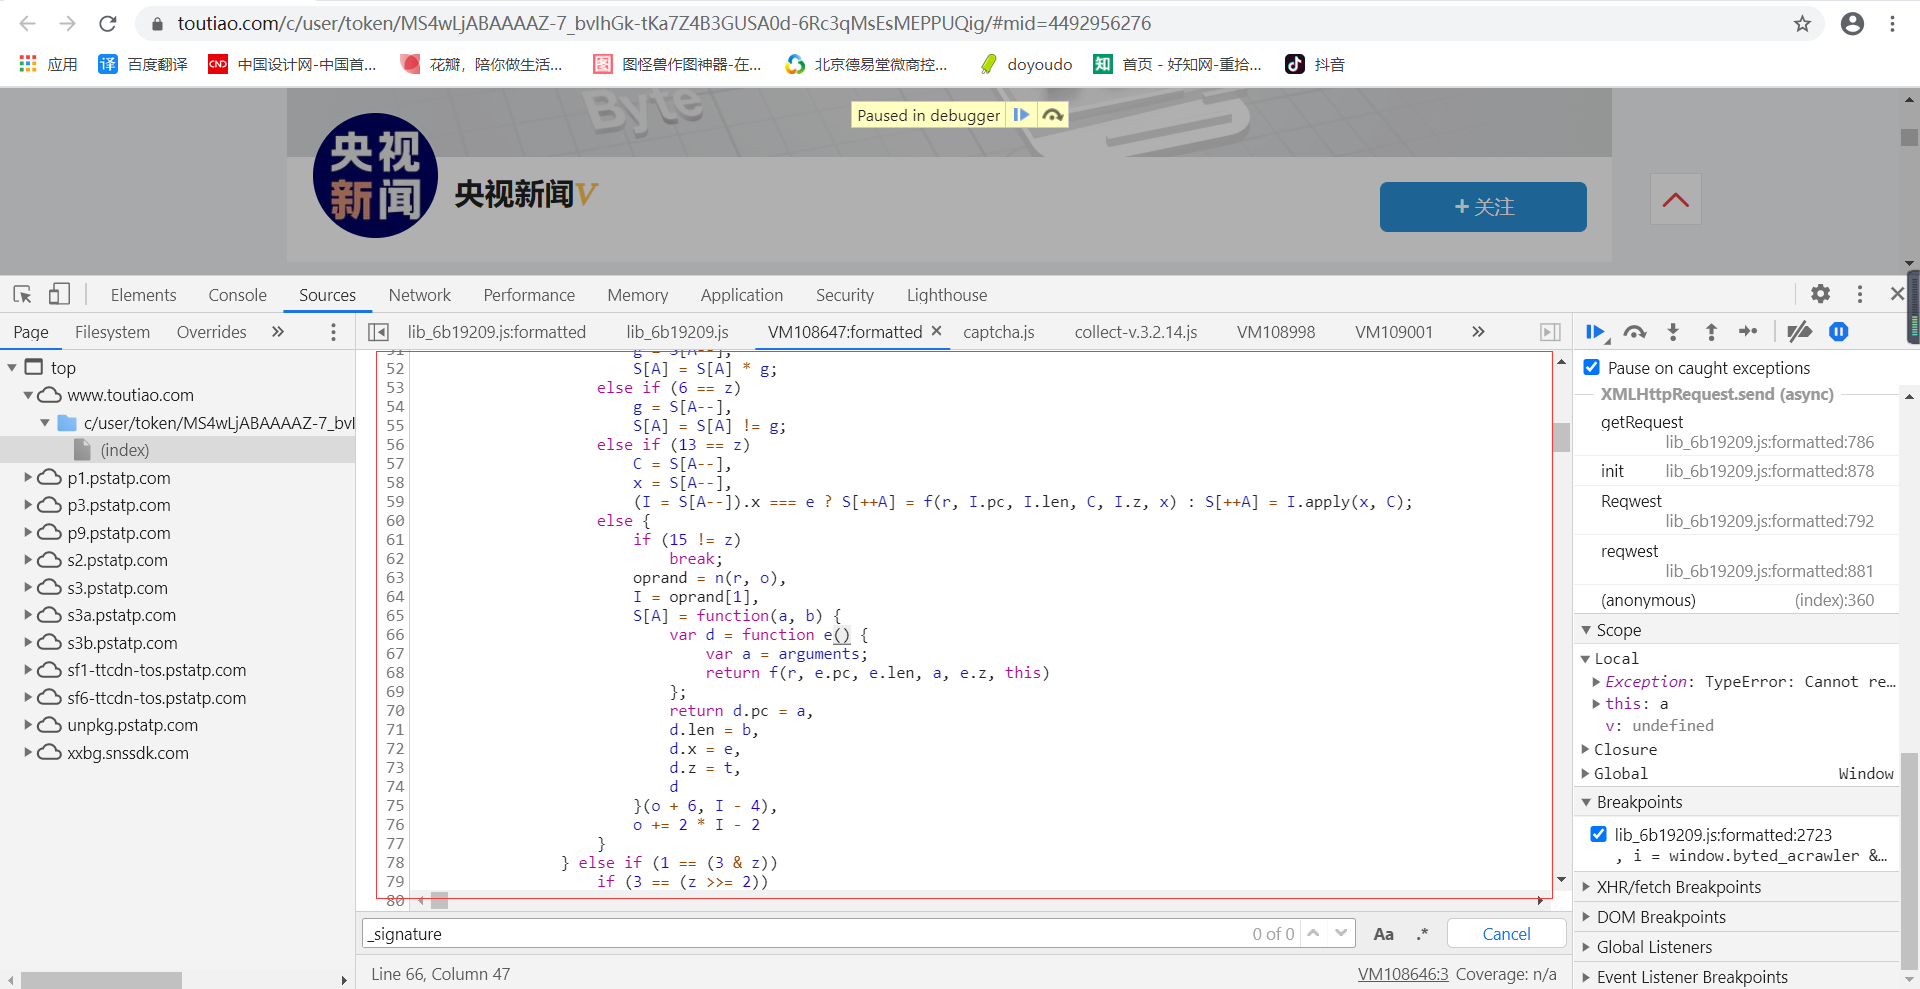Open the browser profile avatar menu
The image size is (1920, 989).
1852,23
